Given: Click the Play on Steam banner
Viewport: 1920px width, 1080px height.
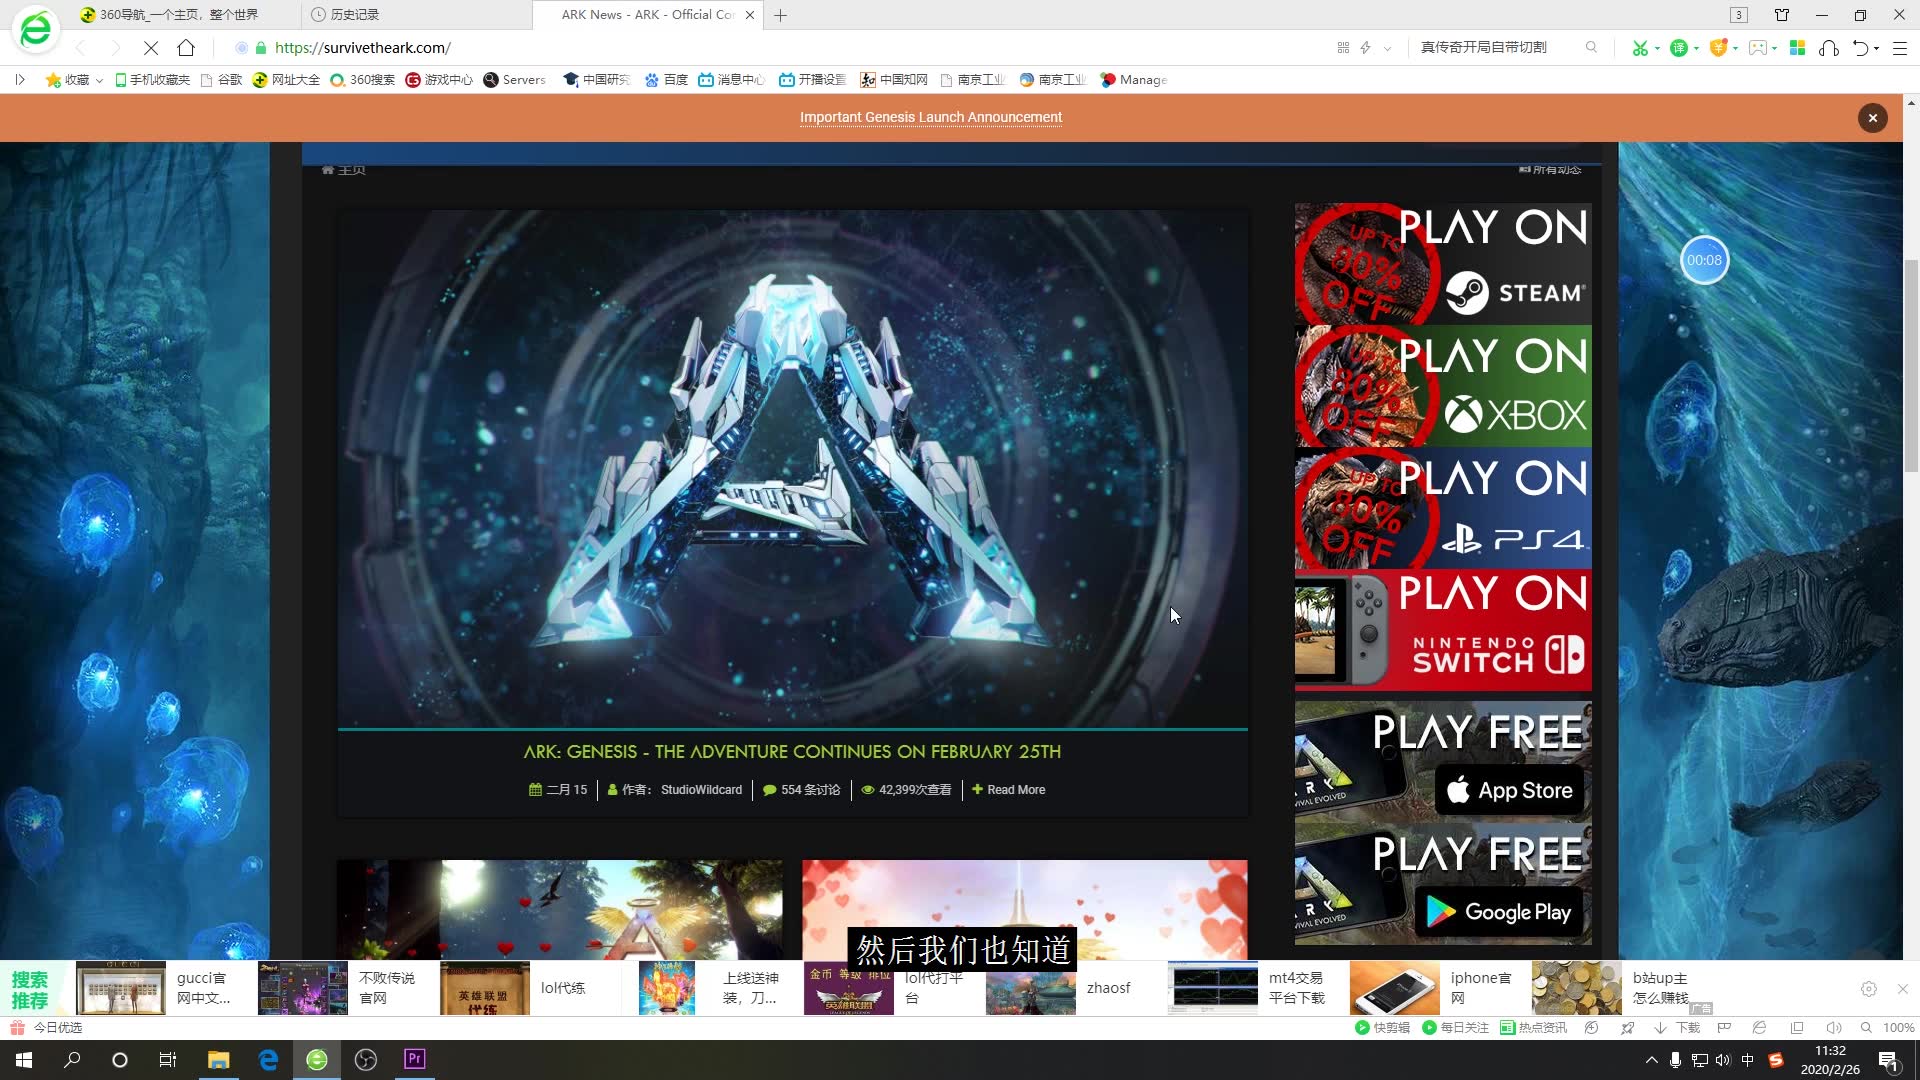Looking at the screenshot, I should (1443, 264).
